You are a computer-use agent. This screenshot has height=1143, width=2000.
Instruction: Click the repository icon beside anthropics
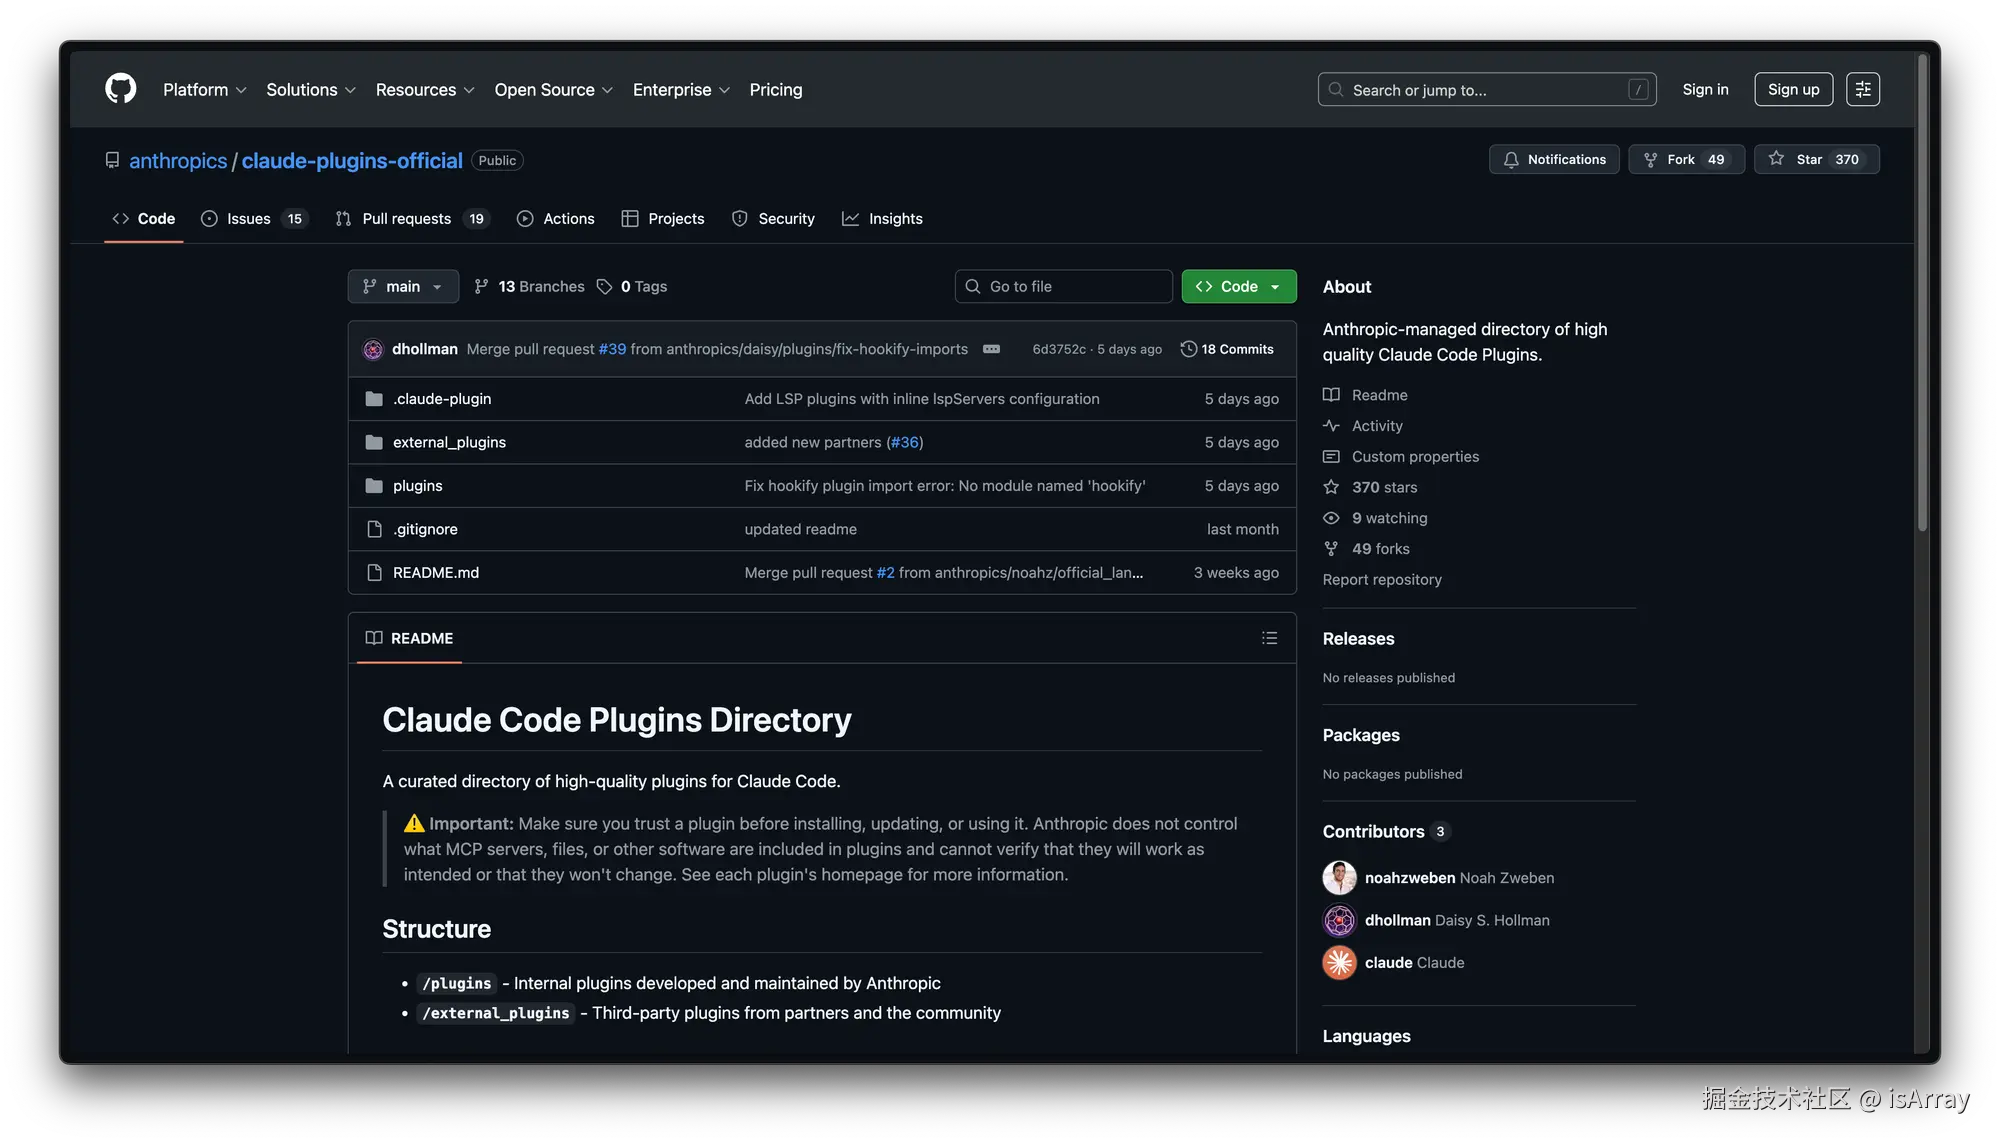112,160
